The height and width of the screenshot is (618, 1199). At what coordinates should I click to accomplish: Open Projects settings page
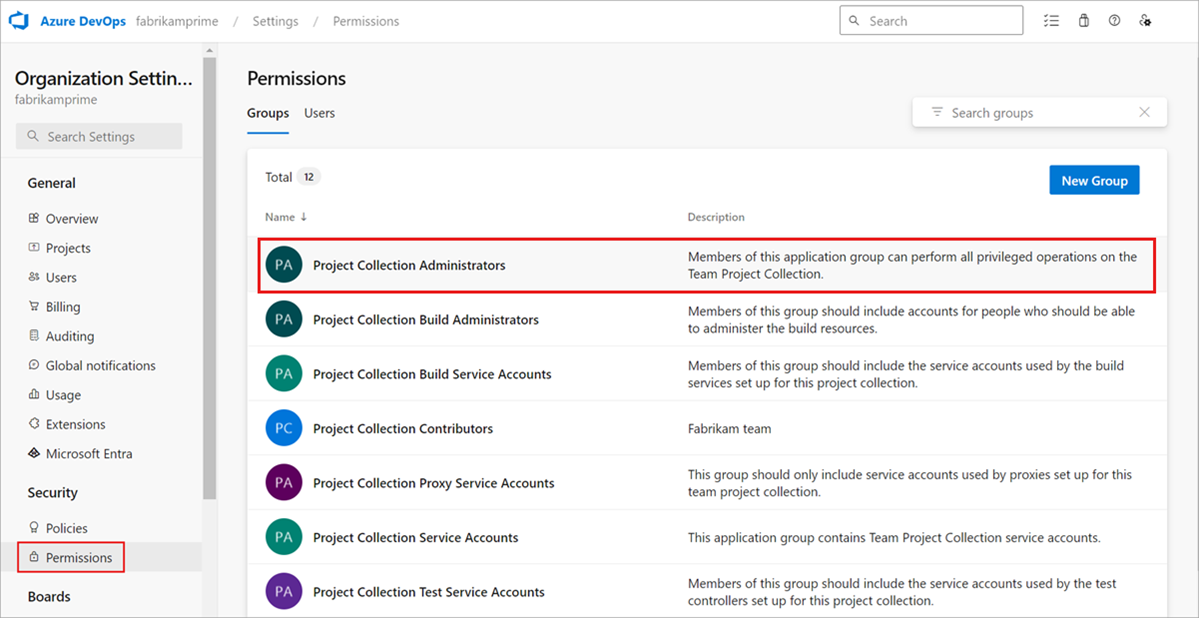pyautogui.click(x=68, y=249)
